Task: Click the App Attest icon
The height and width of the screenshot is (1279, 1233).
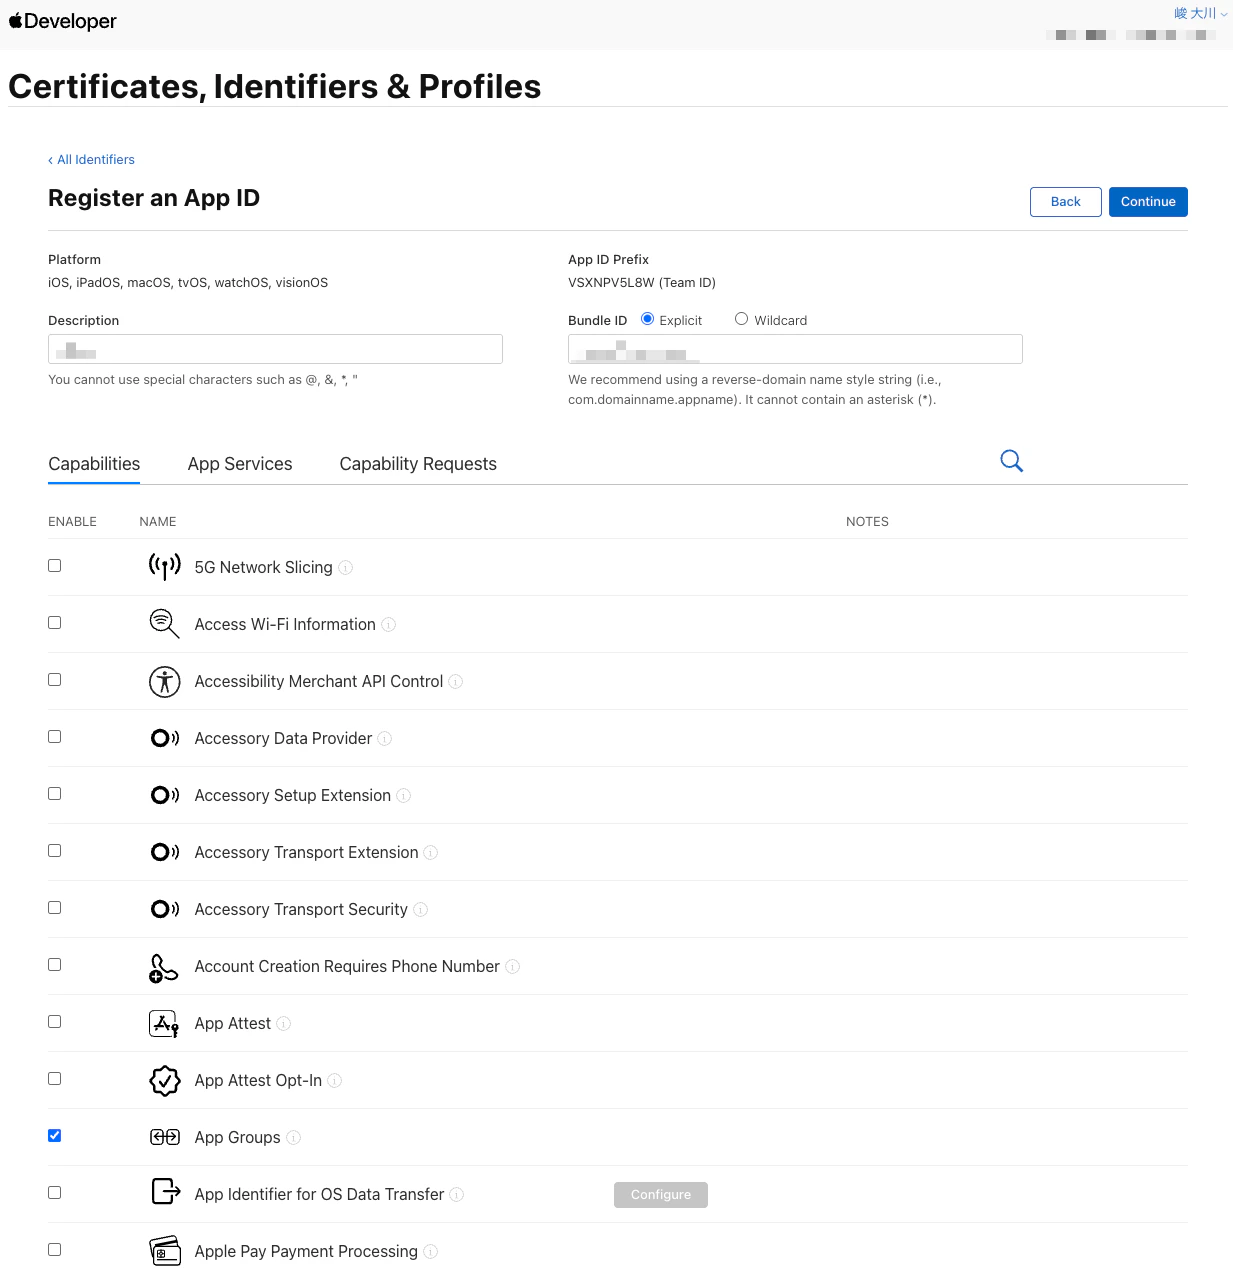Action: tap(164, 1024)
